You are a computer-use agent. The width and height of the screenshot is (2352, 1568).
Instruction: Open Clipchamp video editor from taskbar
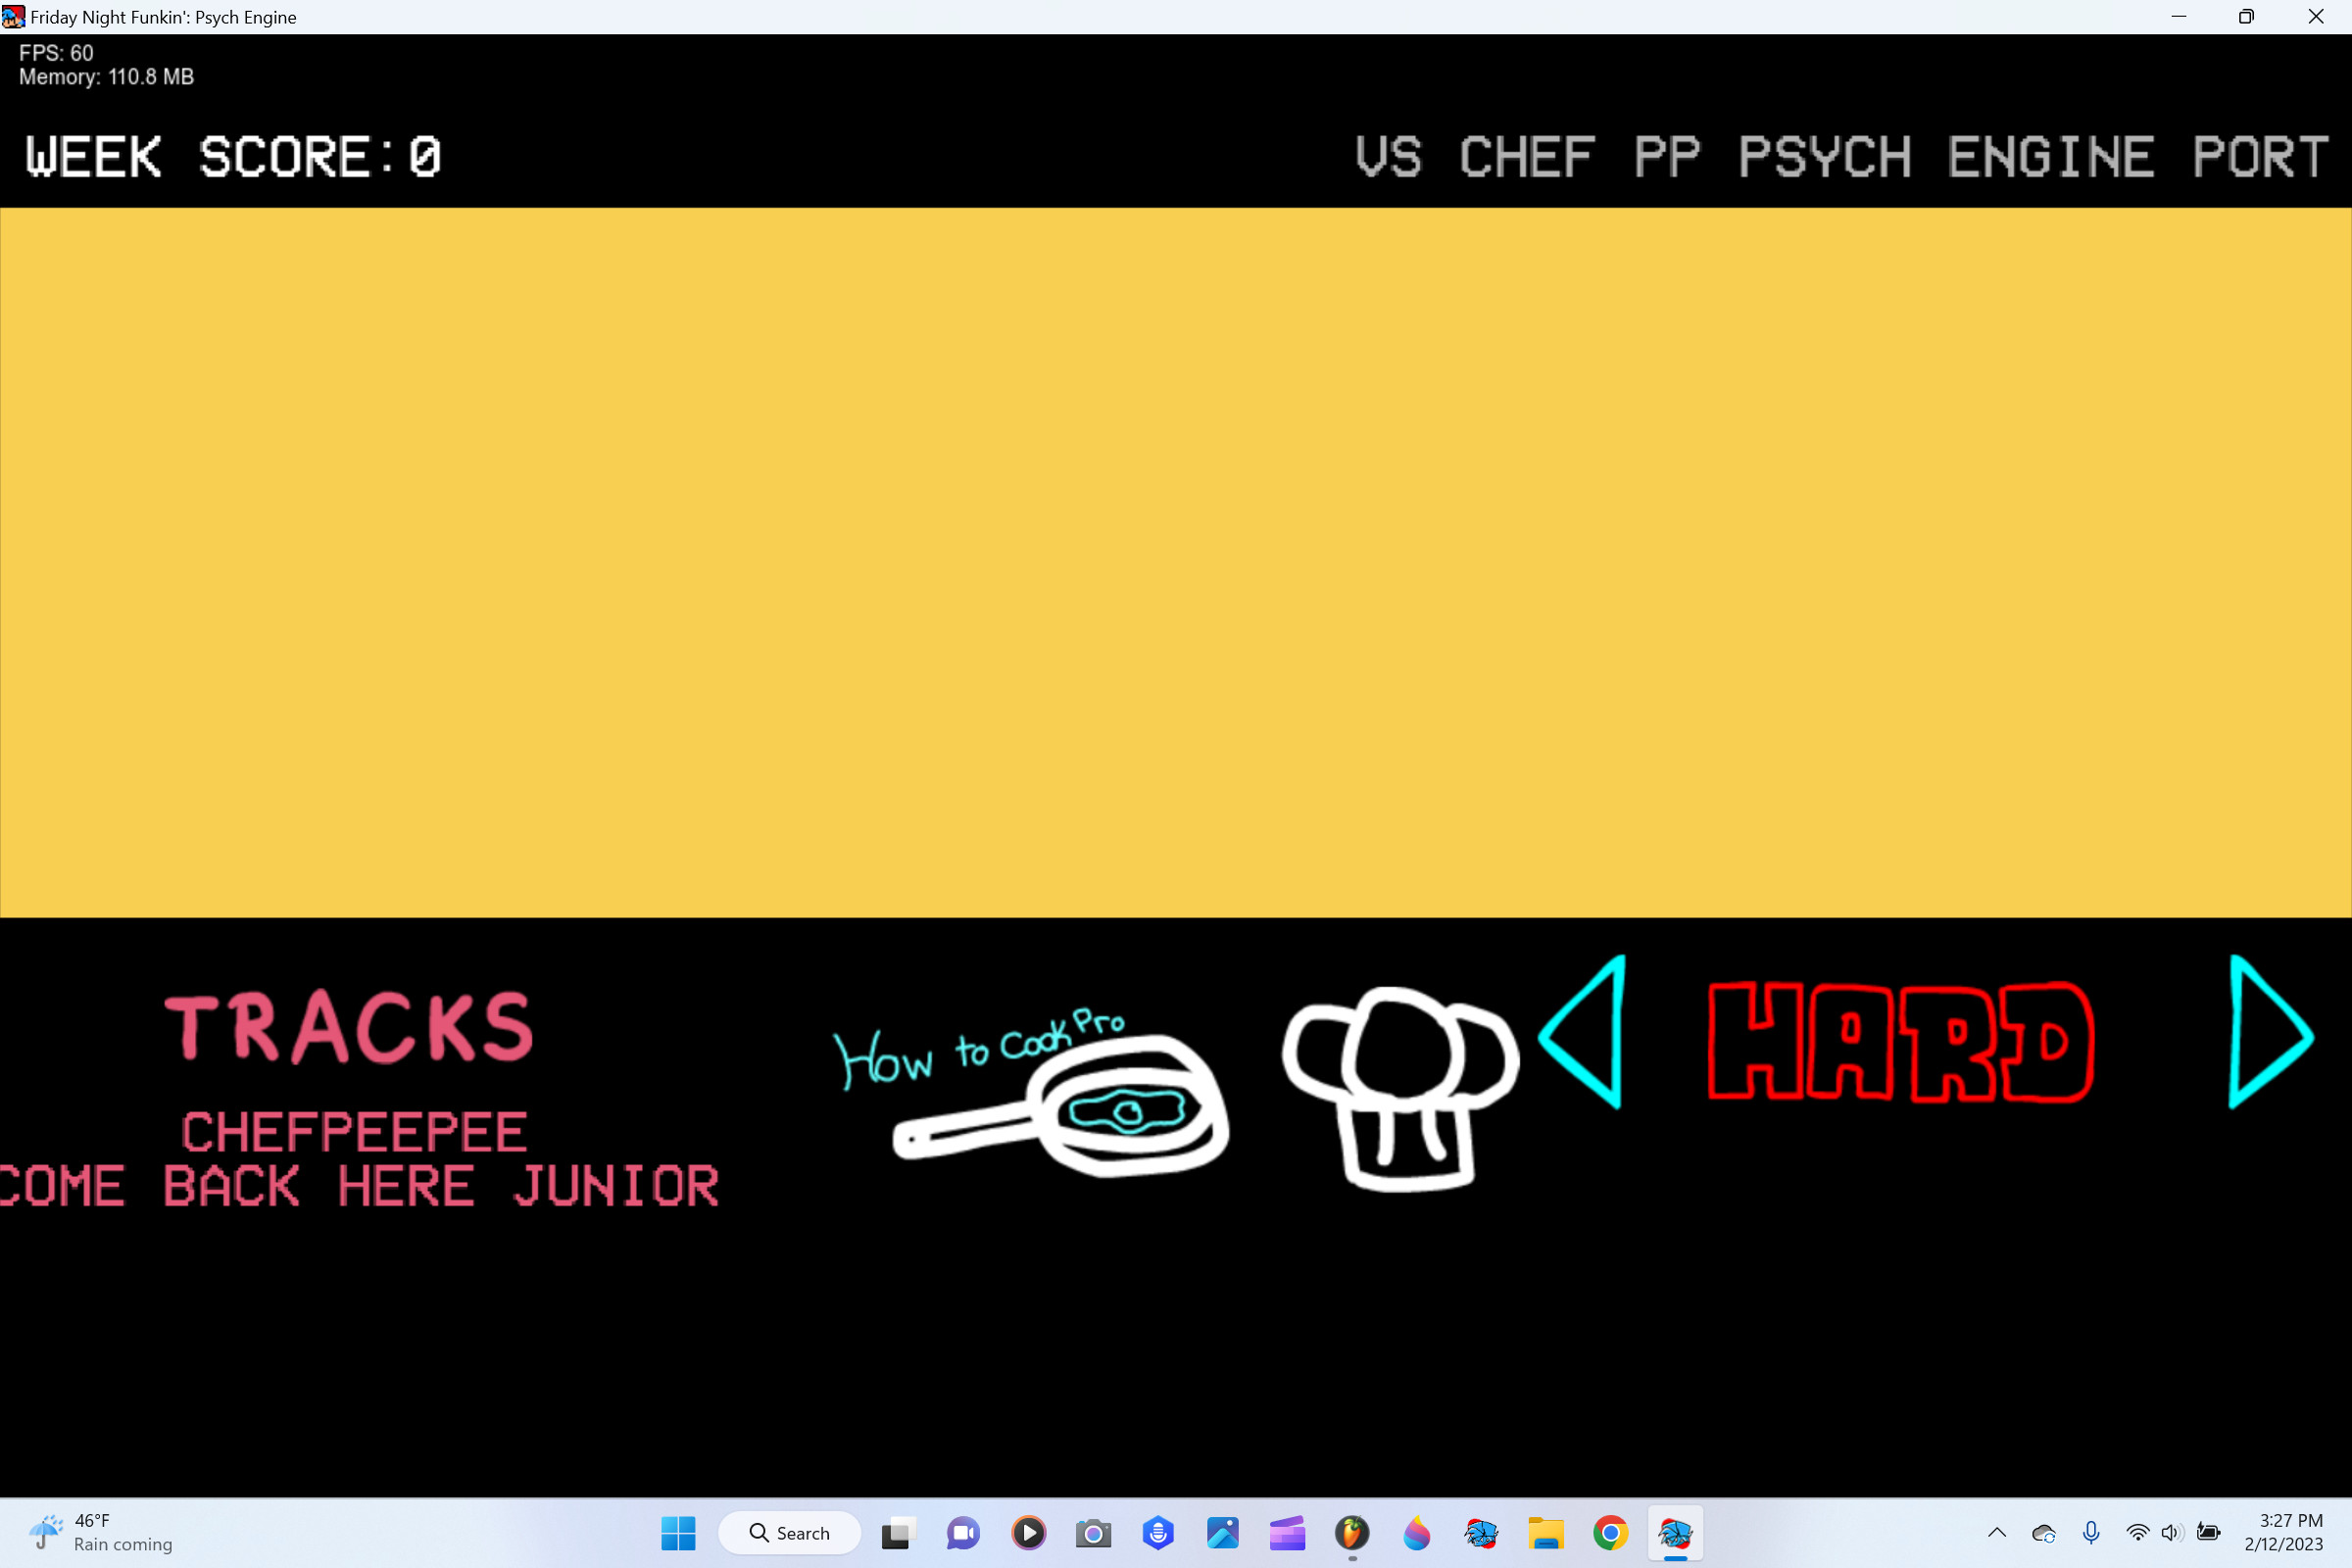(1287, 1533)
